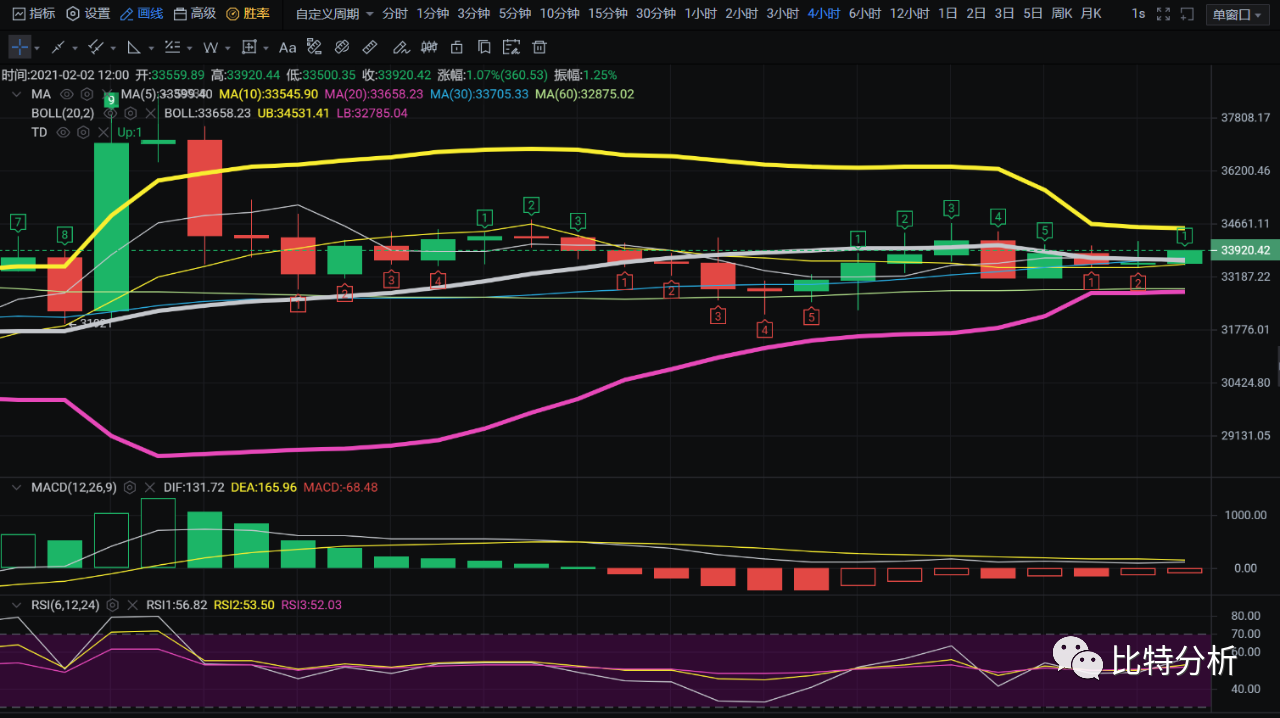Click the trash icon to delete drawings
This screenshot has width=1280, height=718.
[539, 47]
